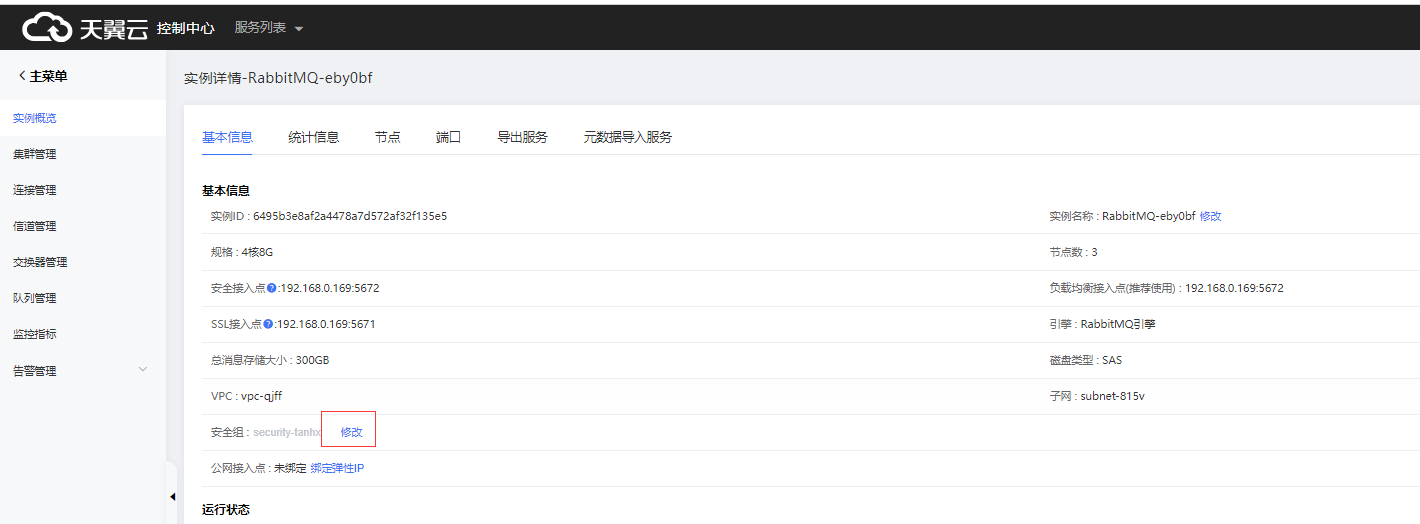This screenshot has width=1420, height=524.
Task: Click help icon beside SSL接入点
Action: point(267,324)
